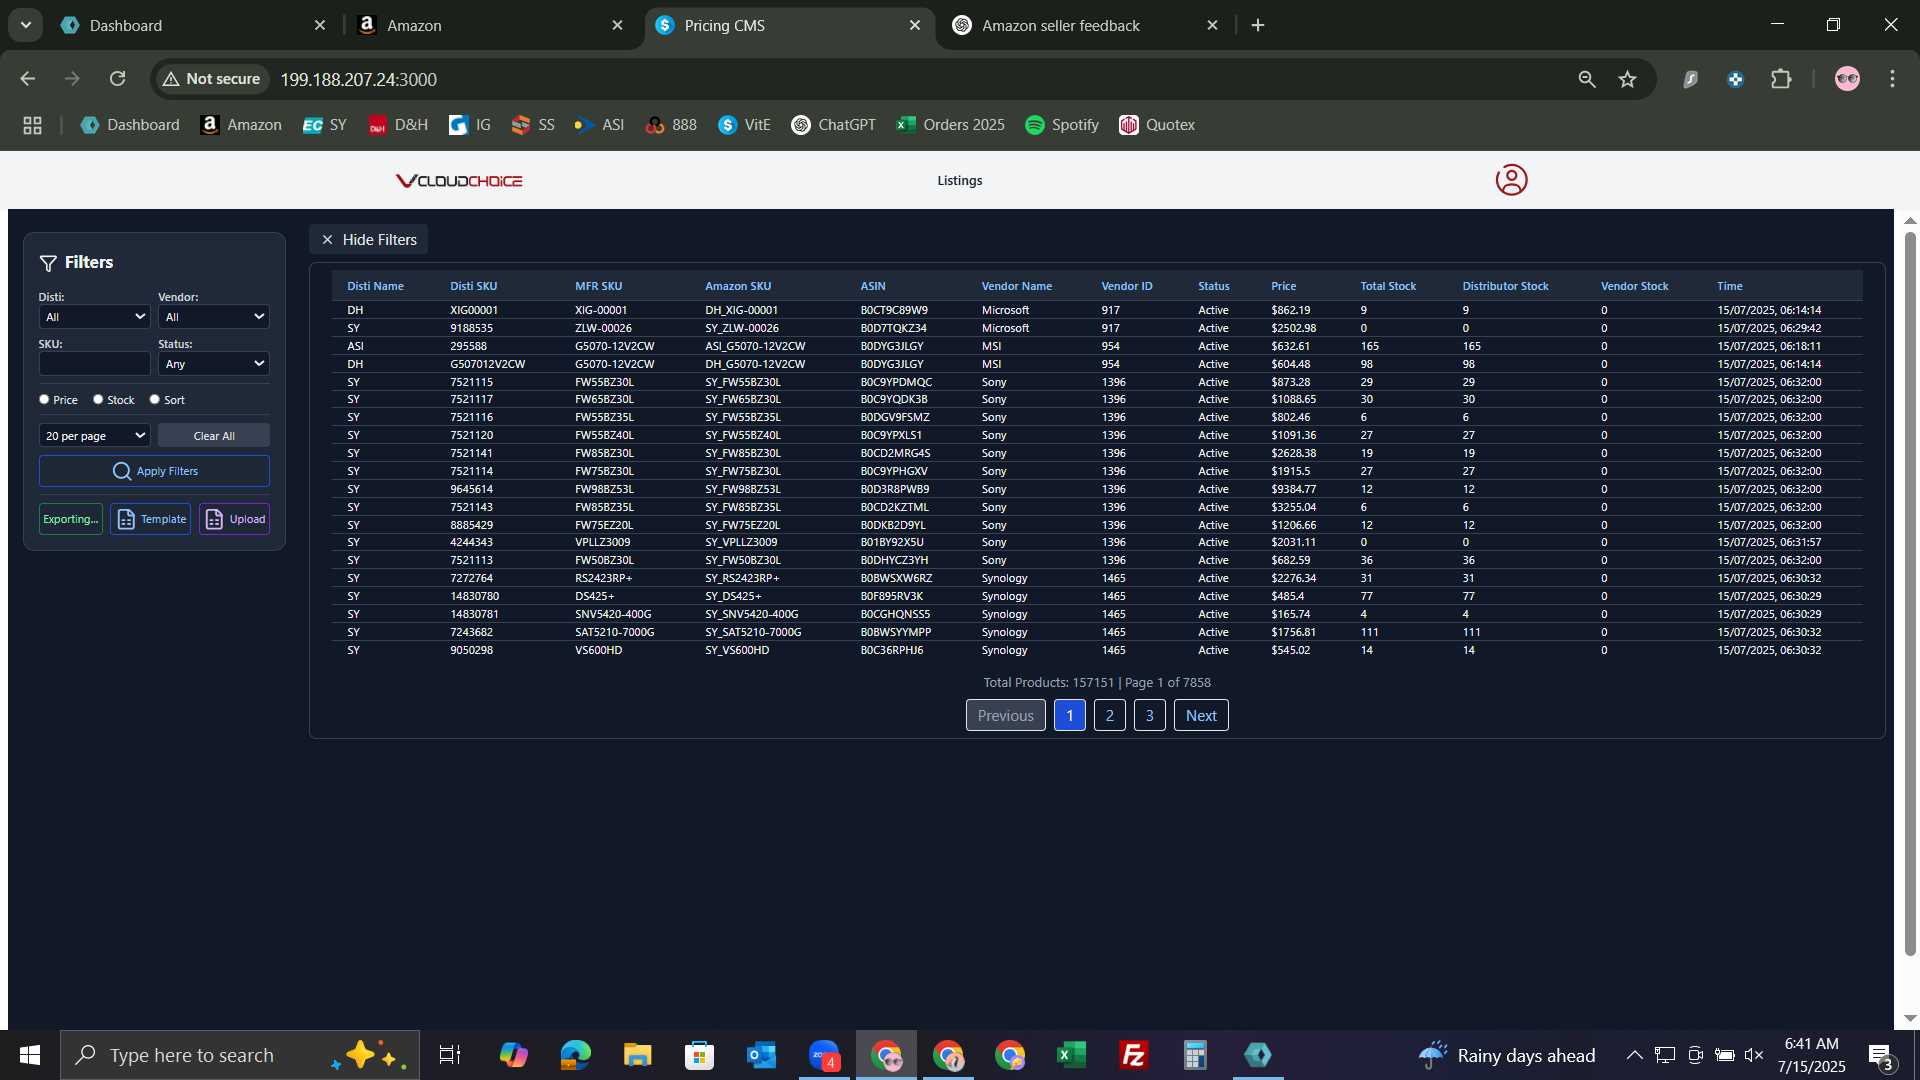The image size is (1920, 1080).
Task: Open the Amazon bookmark
Action: pos(241,125)
